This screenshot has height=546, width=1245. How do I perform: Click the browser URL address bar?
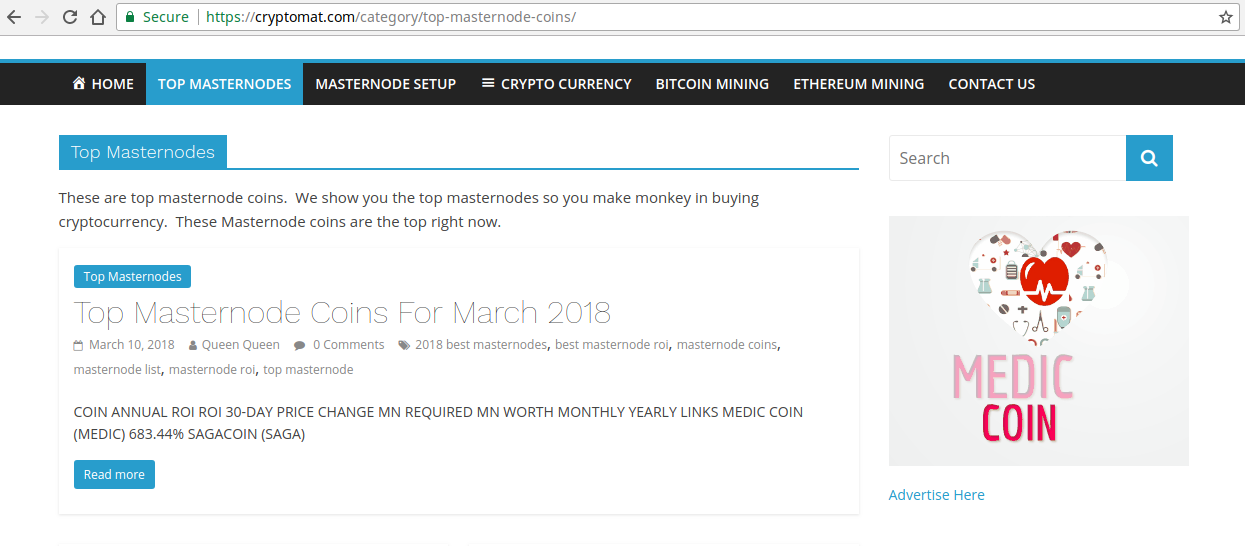680,17
